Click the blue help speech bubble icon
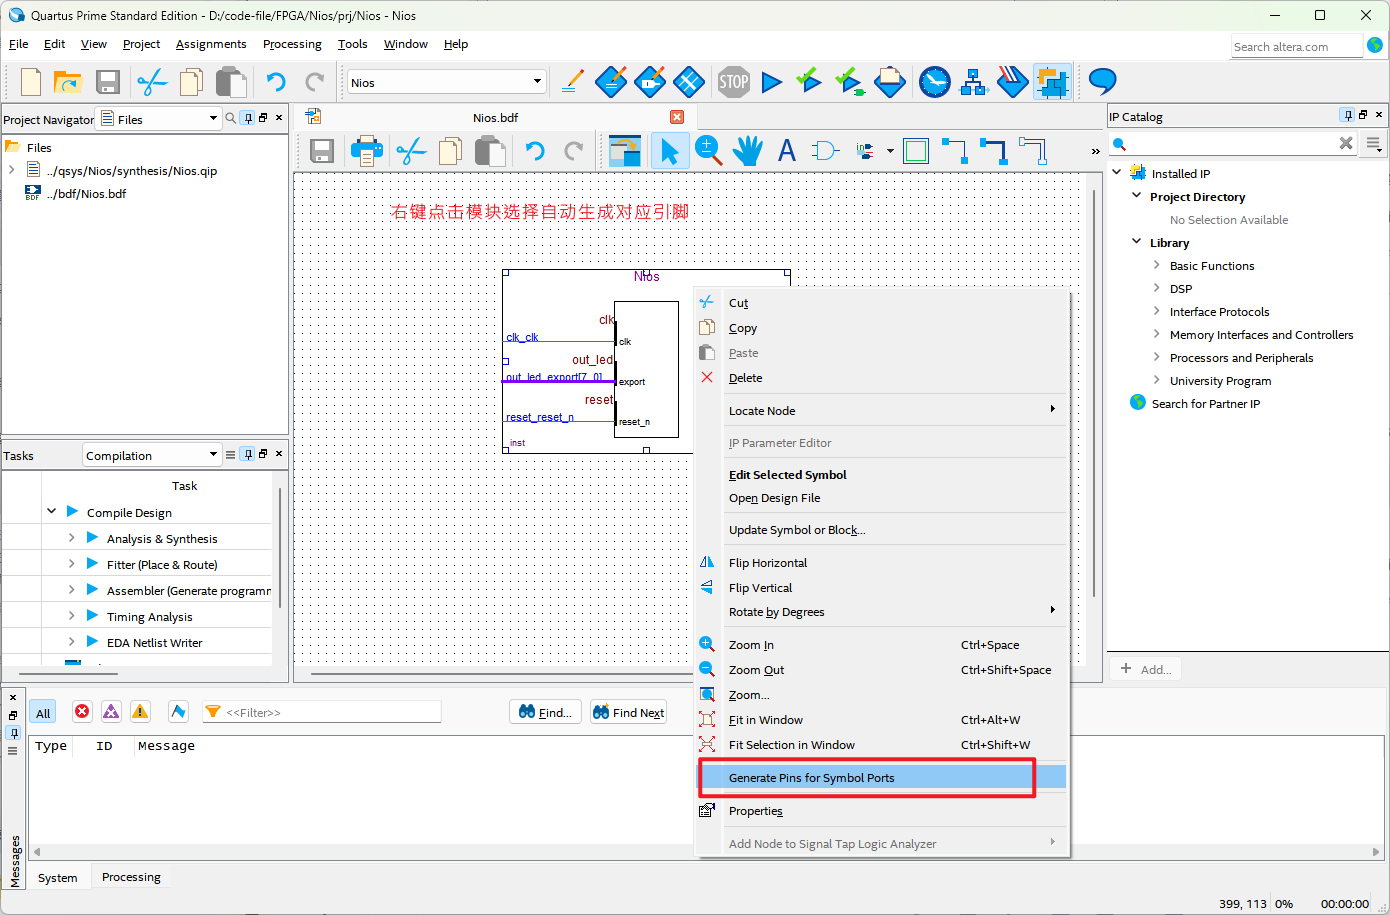 tap(1102, 81)
